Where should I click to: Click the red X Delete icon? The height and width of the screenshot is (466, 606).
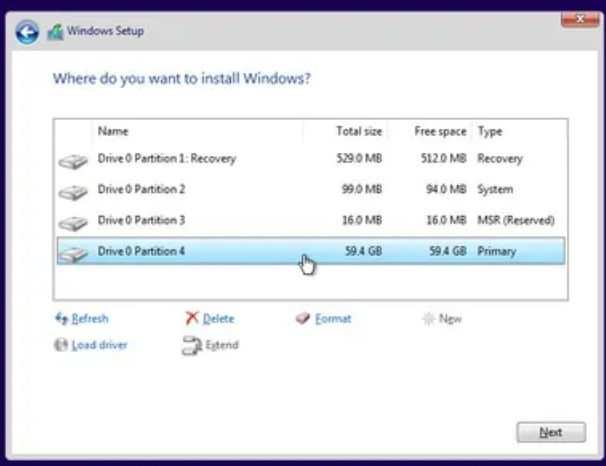tap(192, 318)
